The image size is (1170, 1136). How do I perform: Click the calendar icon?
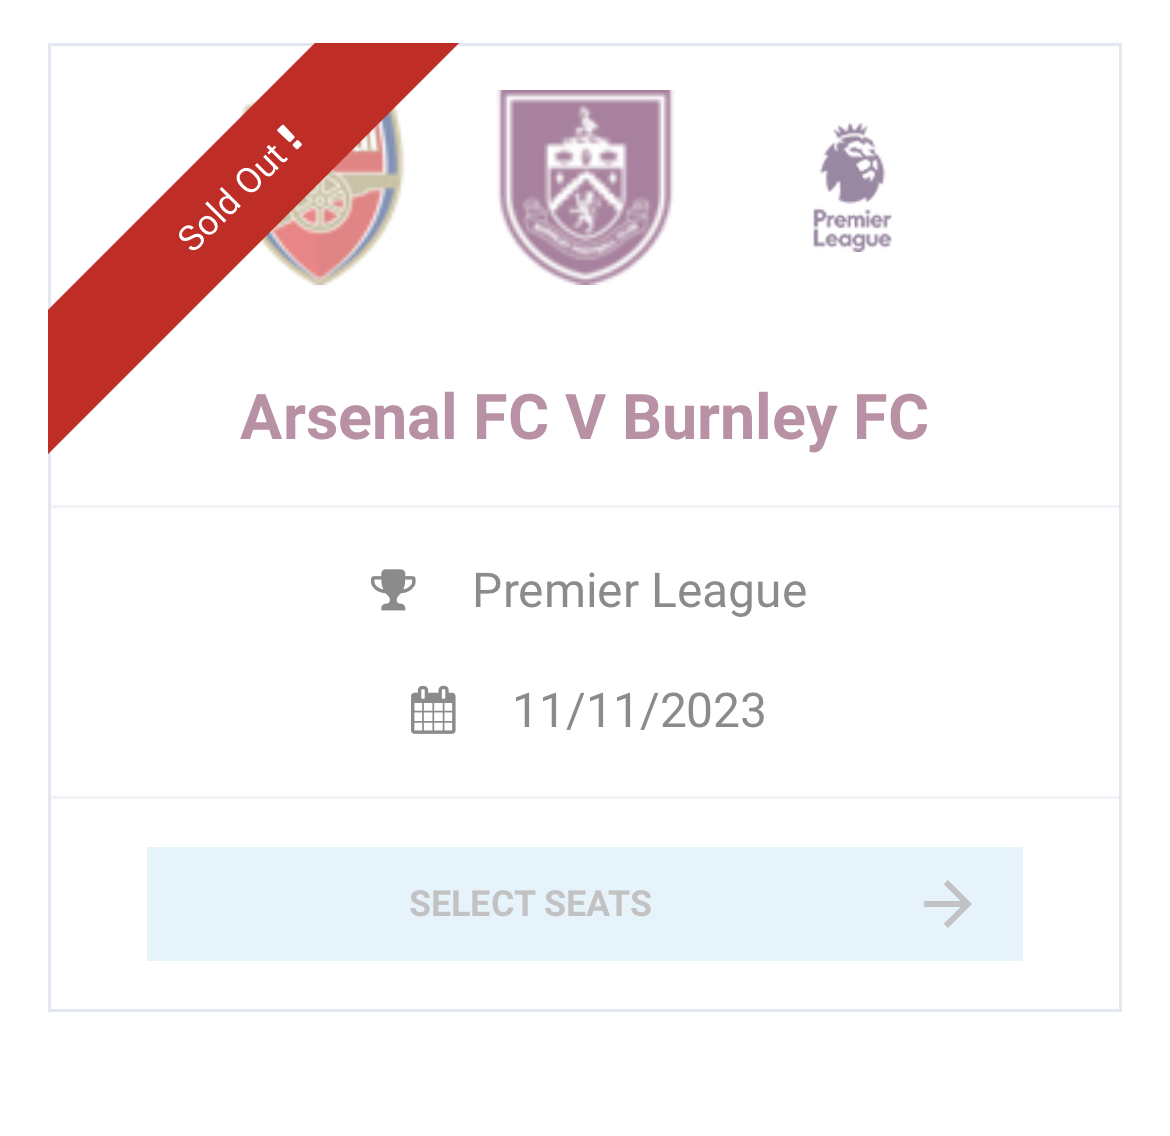433,711
